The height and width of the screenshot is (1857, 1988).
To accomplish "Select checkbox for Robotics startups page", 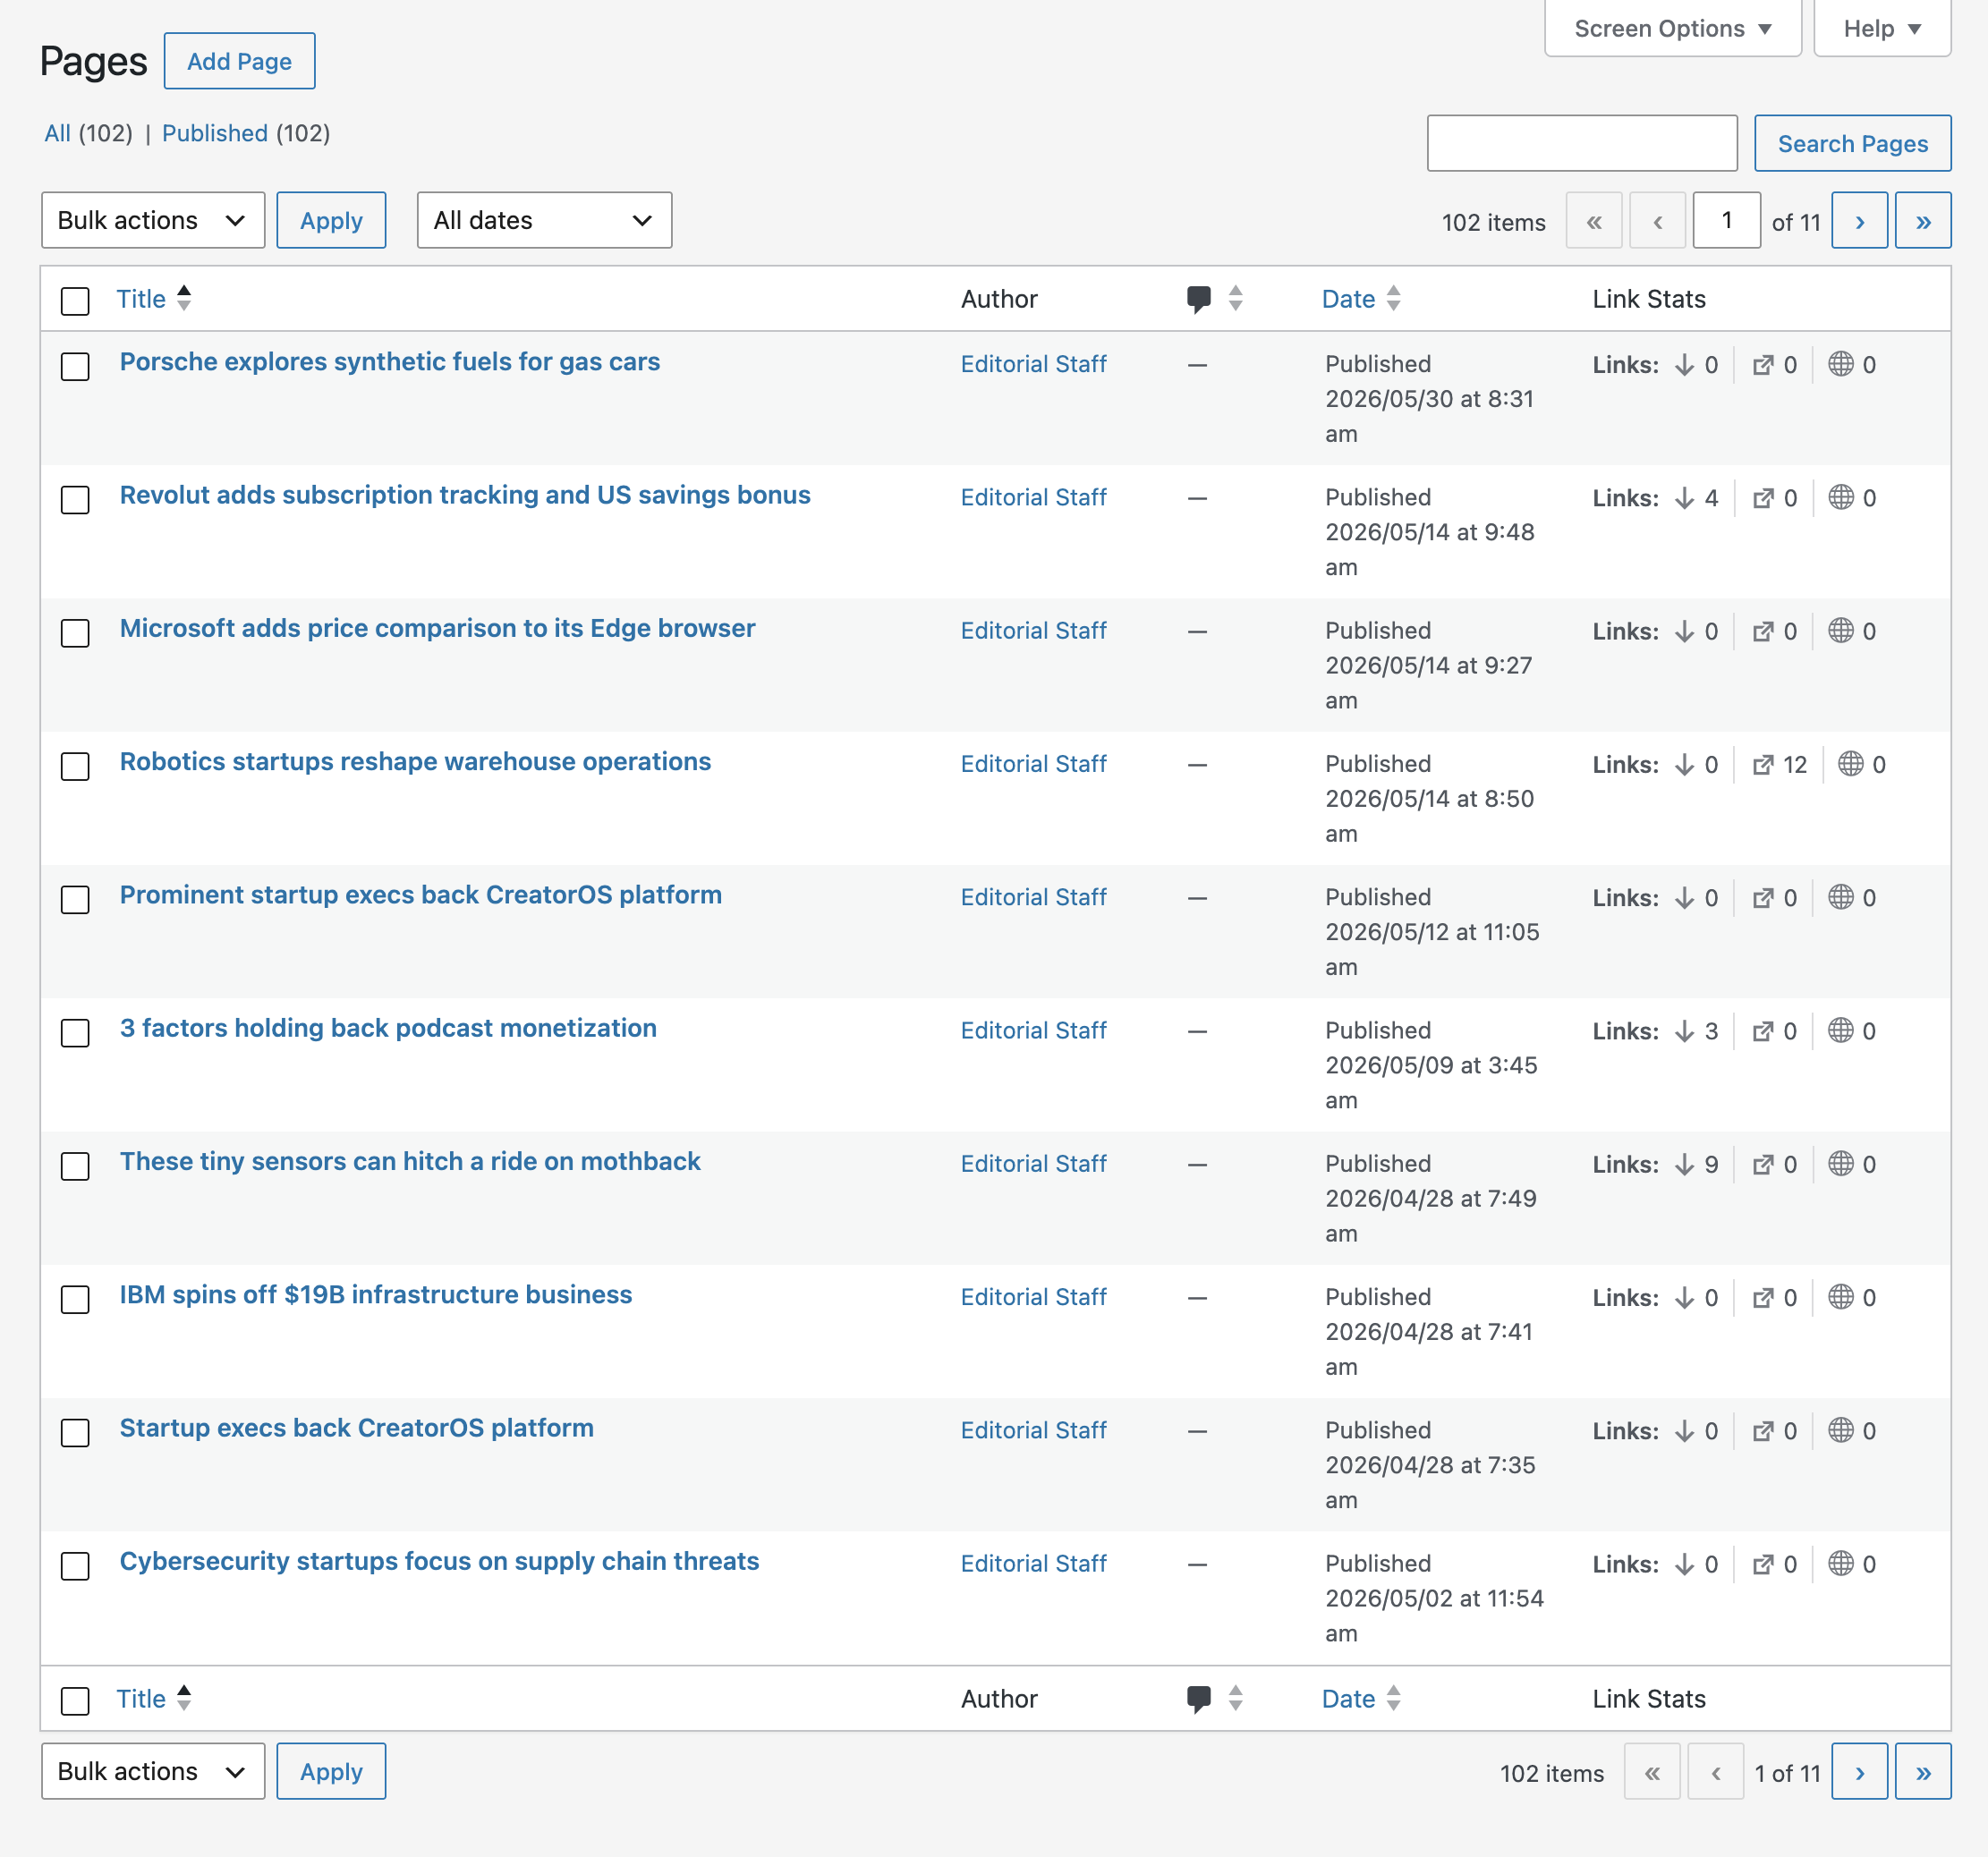I will 75,766.
